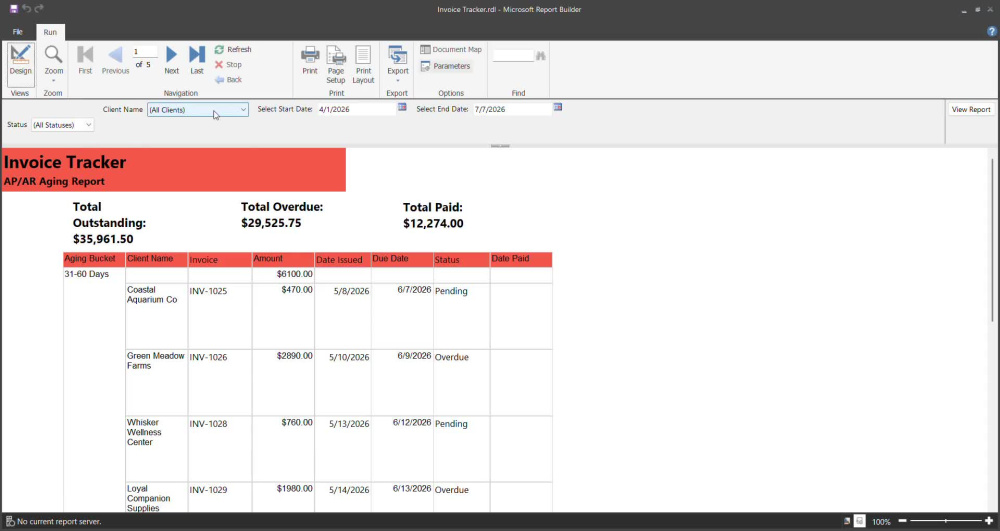Image resolution: width=1000 pixels, height=531 pixels.
Task: Click the Back navigation button
Action: tap(228, 80)
